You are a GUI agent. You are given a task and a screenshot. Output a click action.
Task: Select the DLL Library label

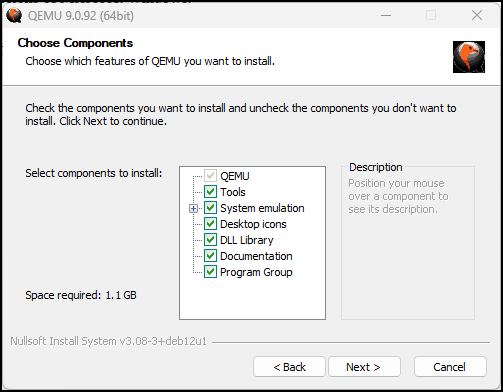(x=247, y=240)
